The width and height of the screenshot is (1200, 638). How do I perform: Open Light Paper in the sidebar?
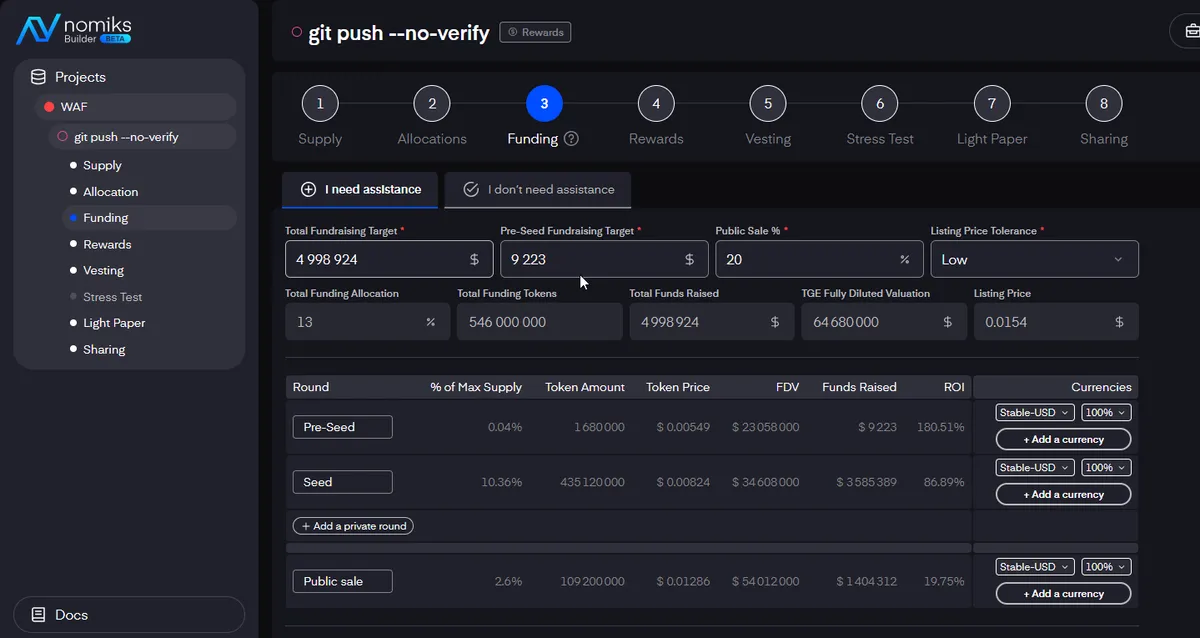(x=114, y=323)
